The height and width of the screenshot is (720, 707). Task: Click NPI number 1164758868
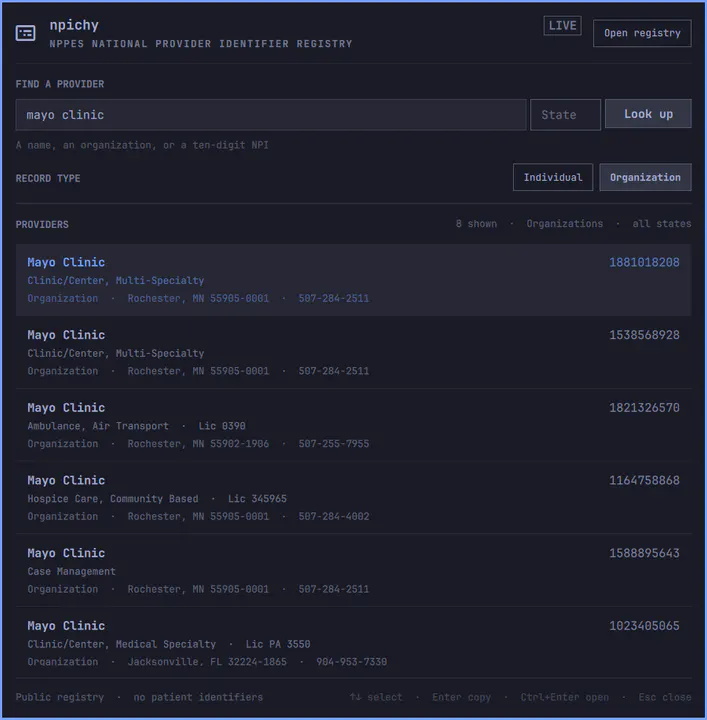pos(644,480)
